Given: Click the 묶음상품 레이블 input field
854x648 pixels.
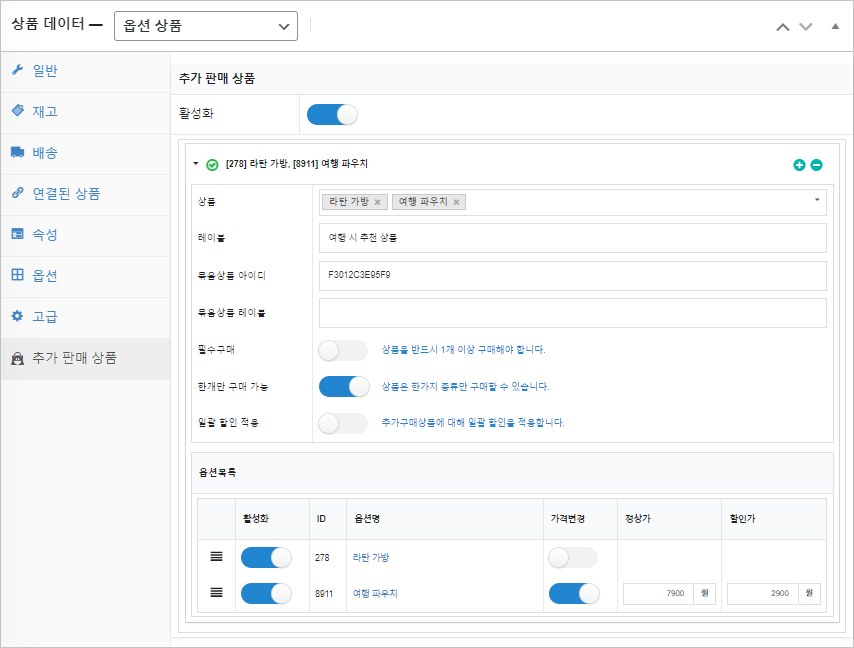Looking at the screenshot, I should [x=572, y=313].
